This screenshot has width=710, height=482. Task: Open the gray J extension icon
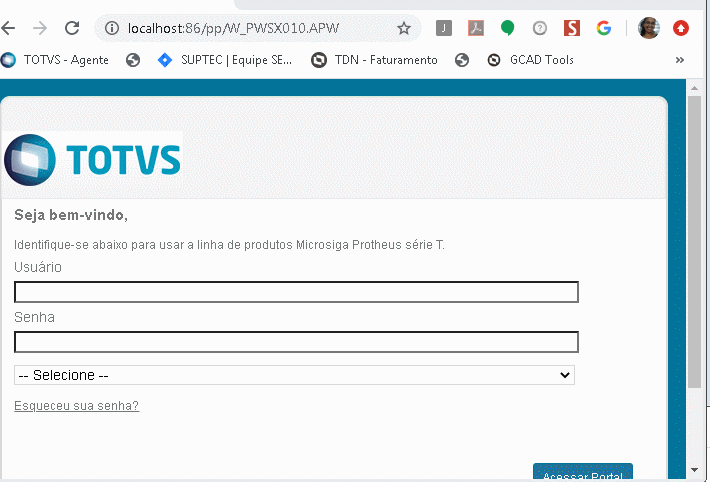[x=444, y=28]
